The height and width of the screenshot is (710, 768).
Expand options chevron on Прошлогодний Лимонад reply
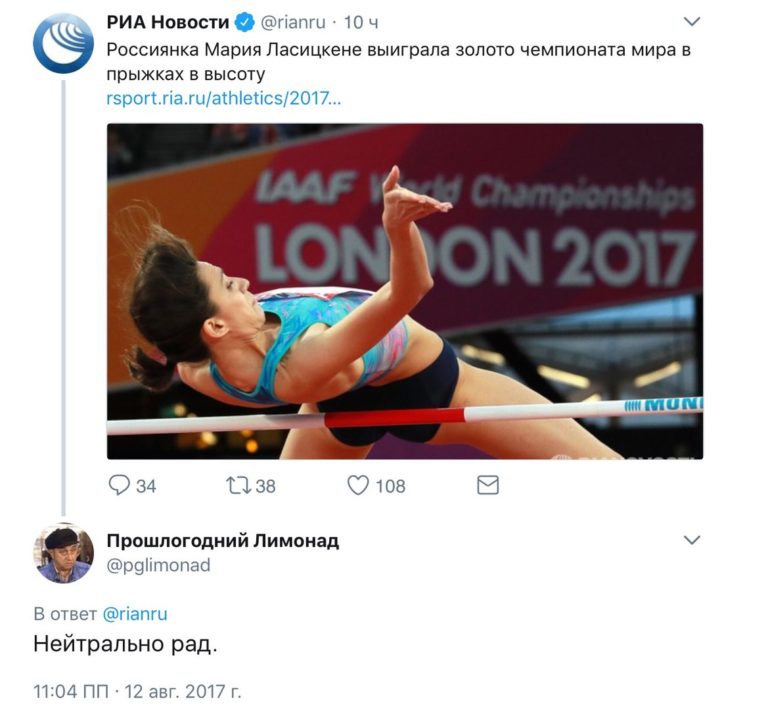pos(692,540)
